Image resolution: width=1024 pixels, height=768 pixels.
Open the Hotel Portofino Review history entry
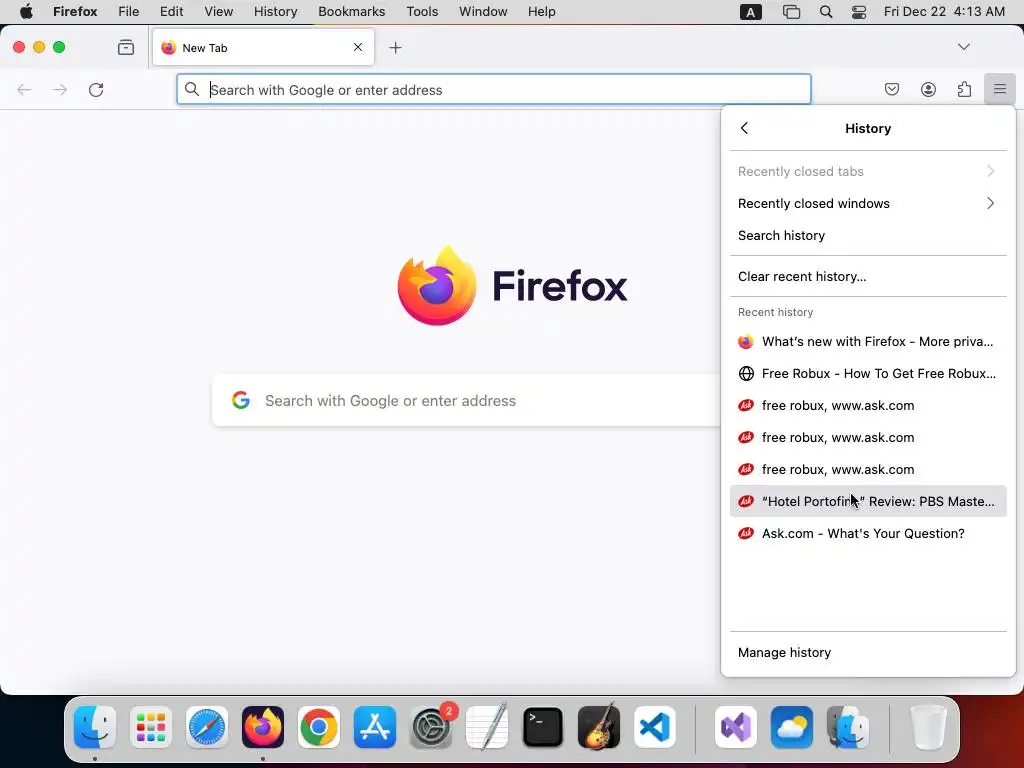[868, 501]
